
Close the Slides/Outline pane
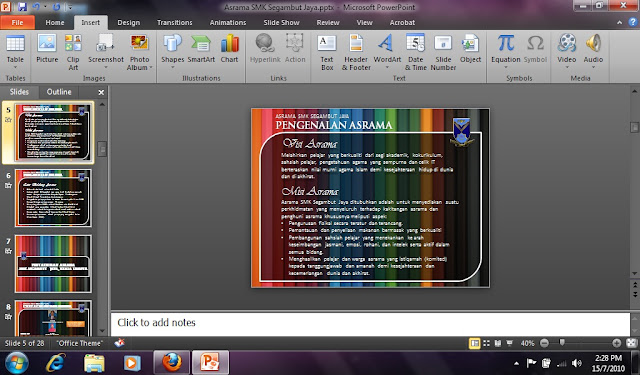coord(101,93)
